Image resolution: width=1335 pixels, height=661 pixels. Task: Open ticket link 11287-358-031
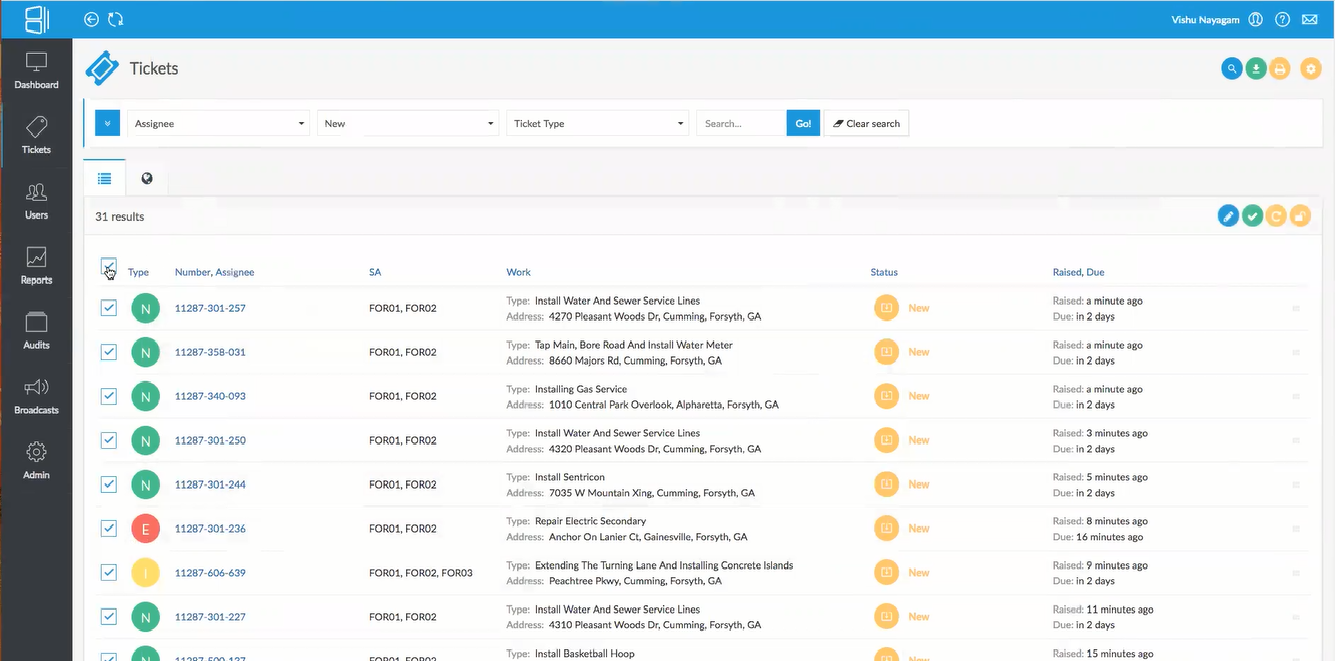click(210, 352)
